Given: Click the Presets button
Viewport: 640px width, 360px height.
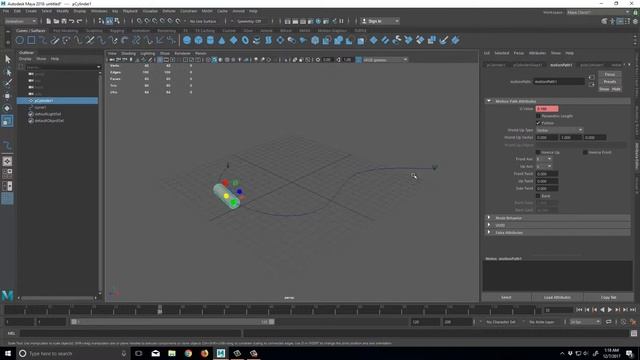Looking at the screenshot, I should pyautogui.click(x=610, y=82).
